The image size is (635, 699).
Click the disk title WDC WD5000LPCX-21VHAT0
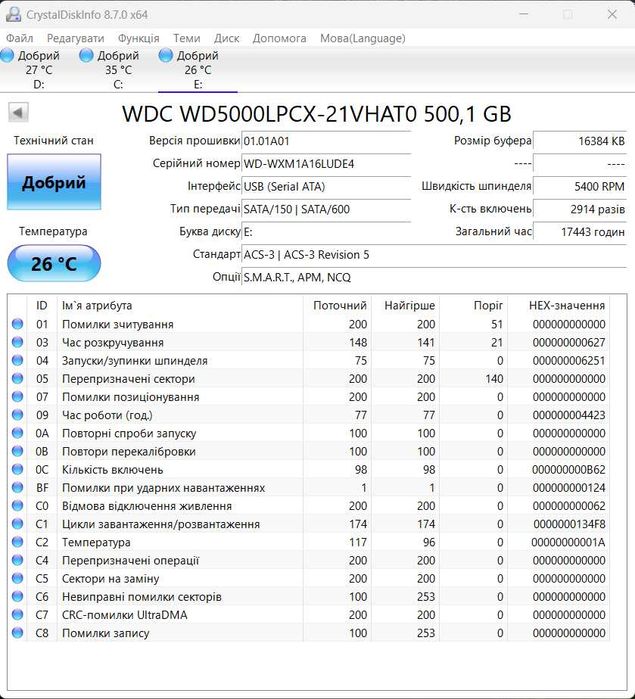(x=269, y=114)
